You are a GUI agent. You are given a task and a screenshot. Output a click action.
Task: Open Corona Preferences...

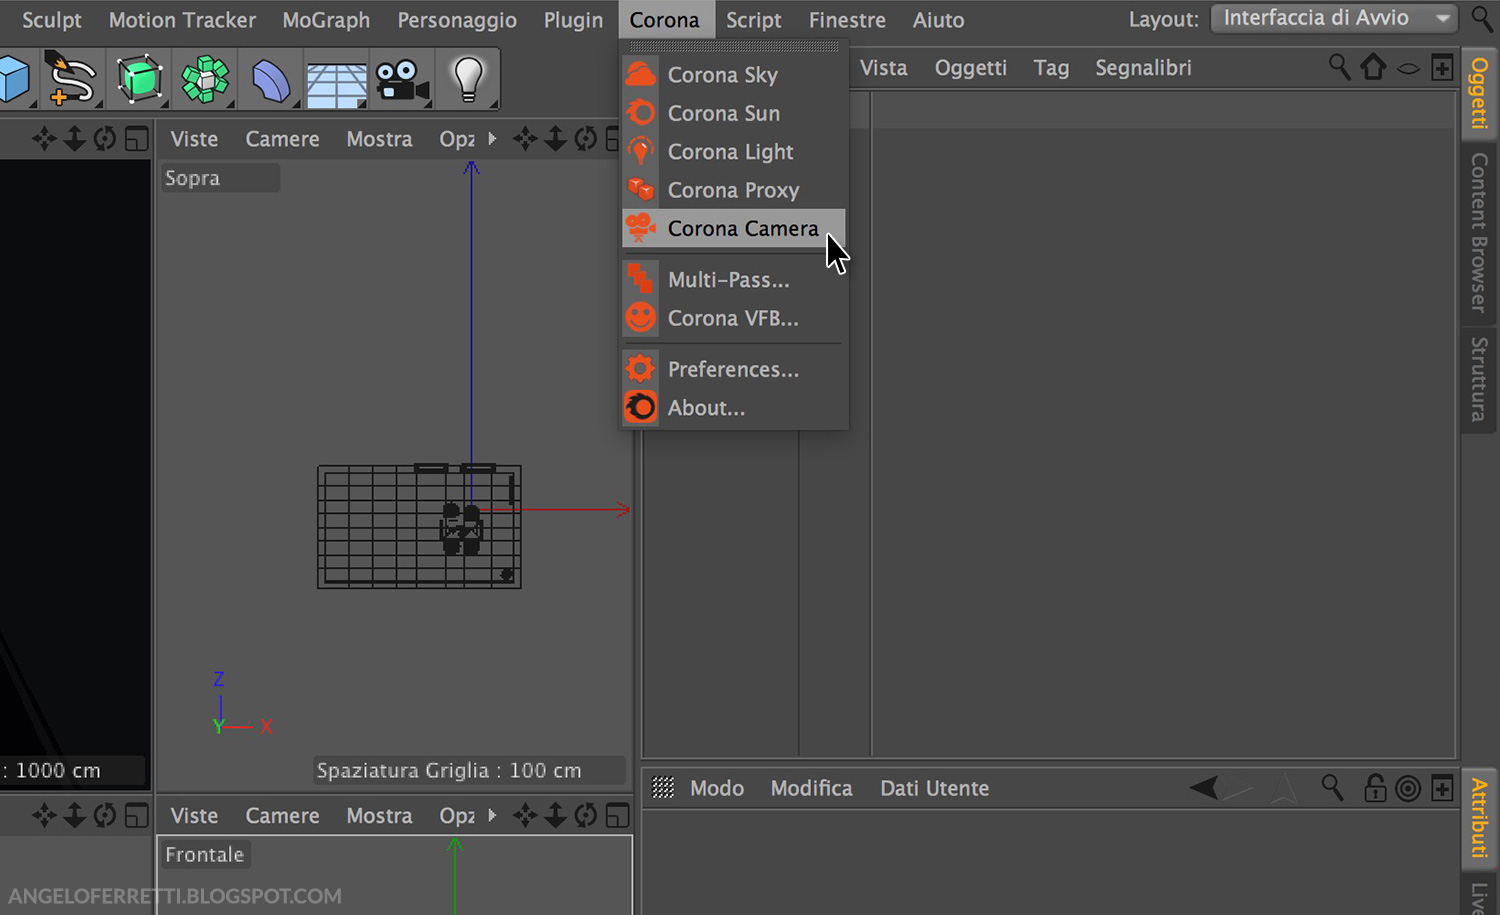point(734,369)
